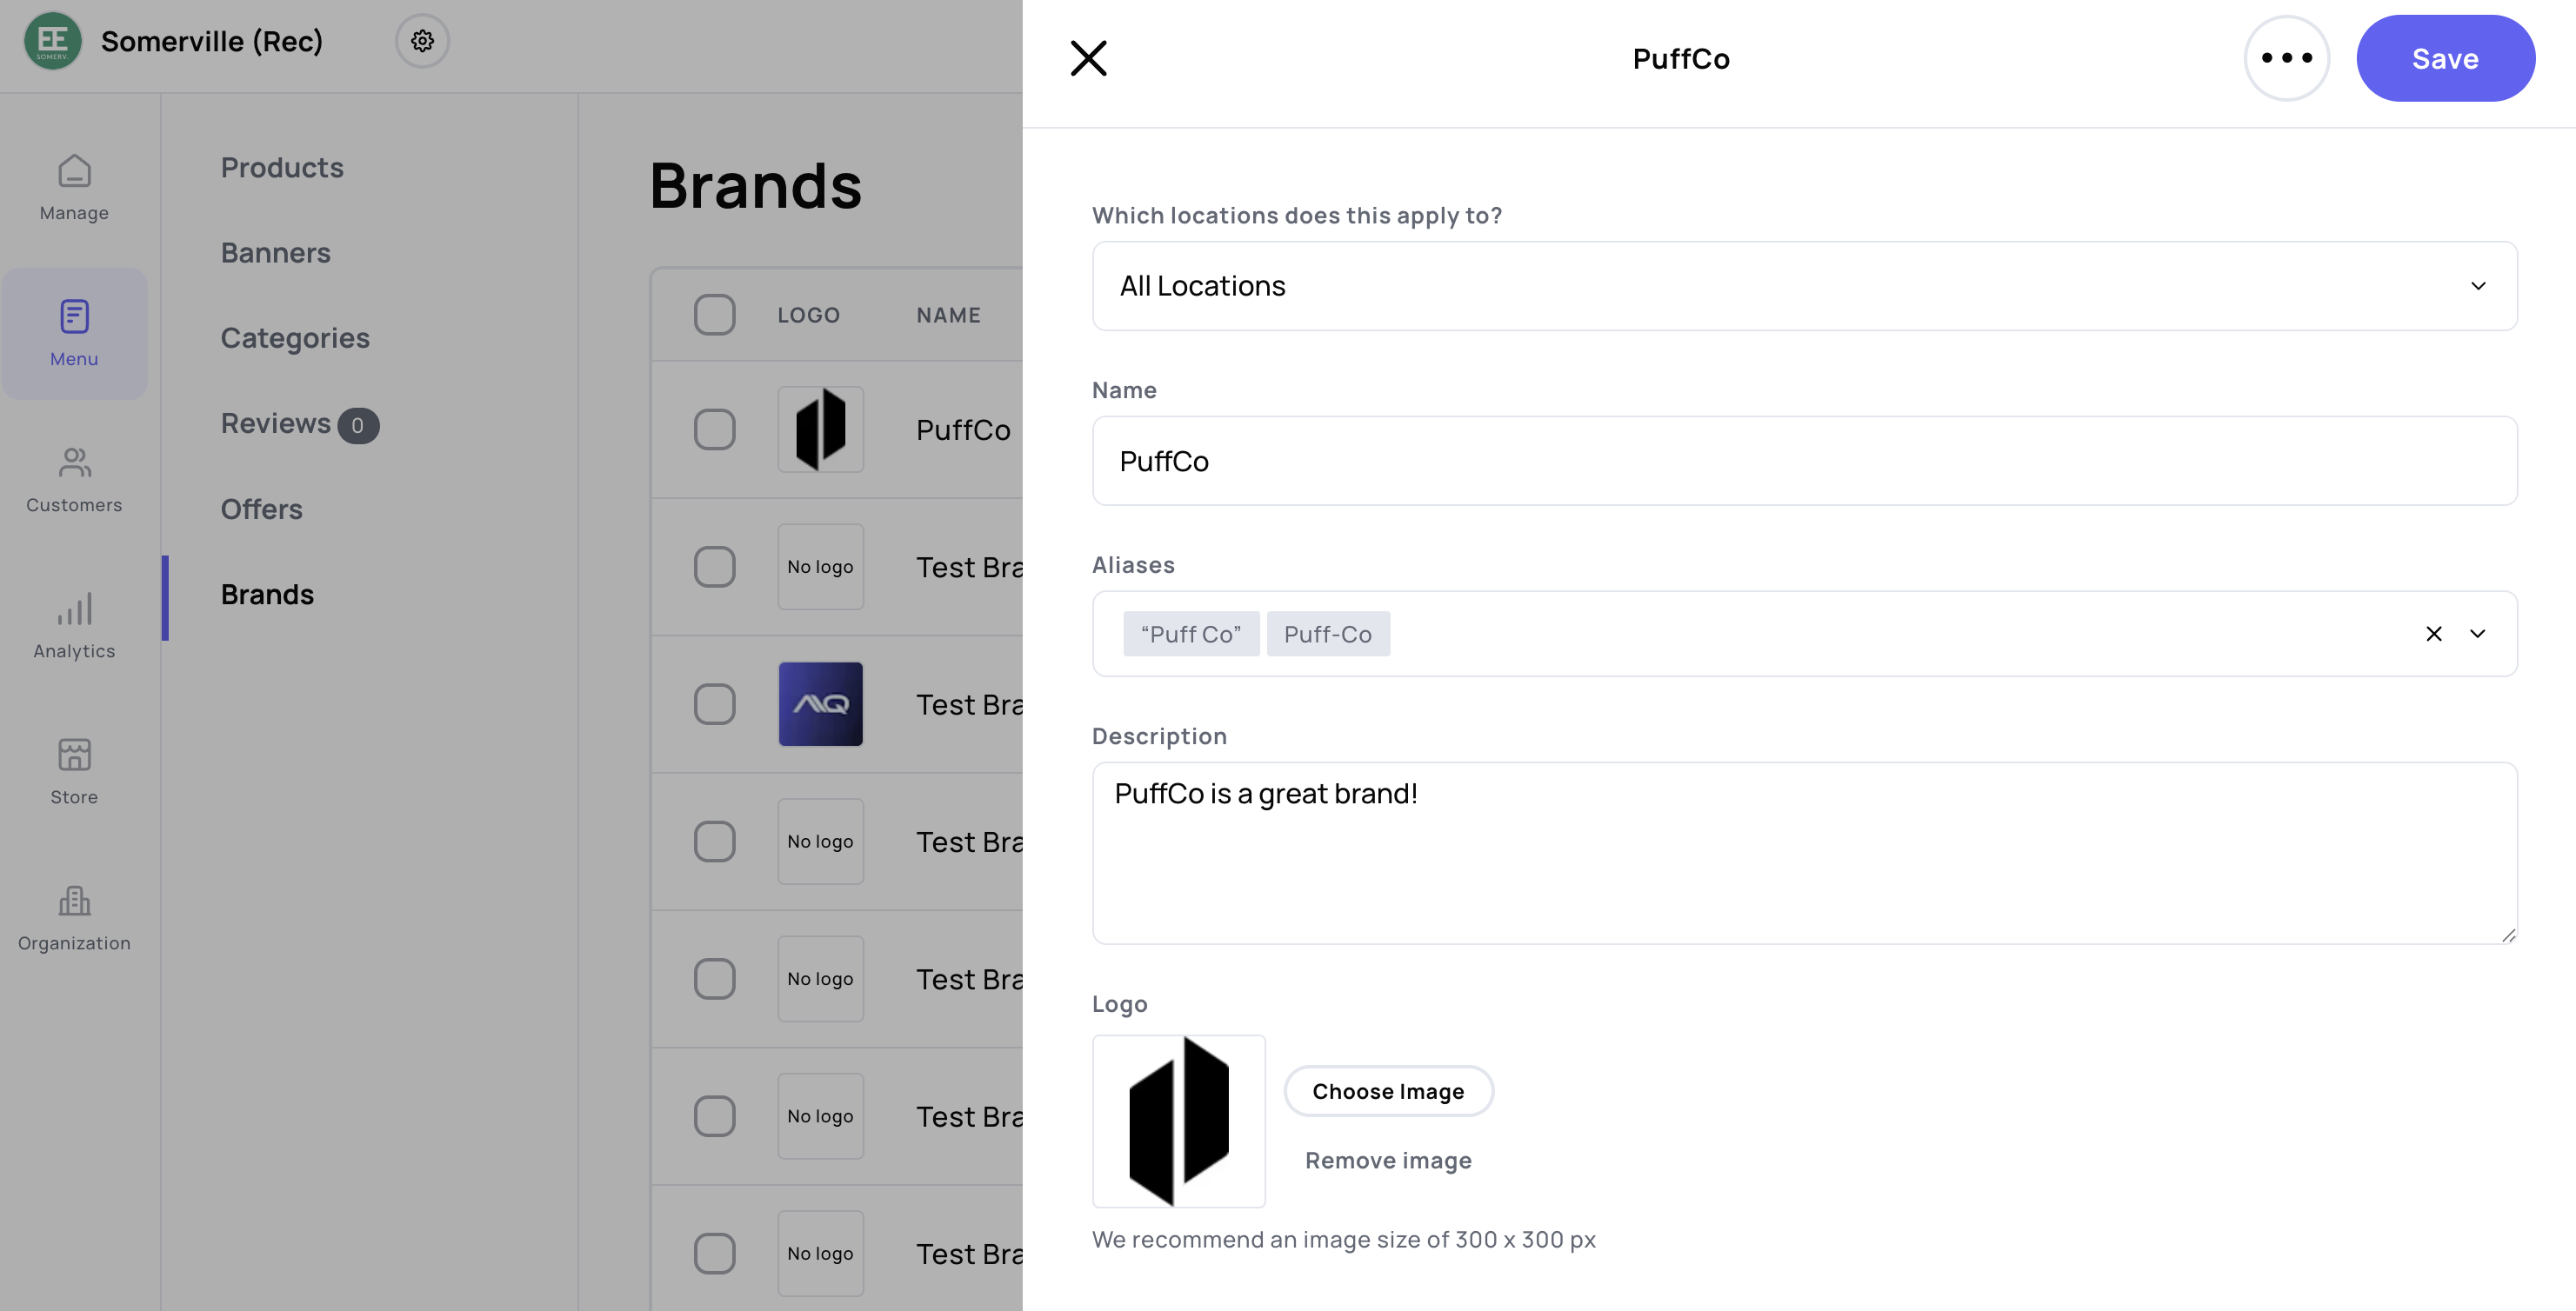Open the three-dot more options menu

tap(2286, 58)
